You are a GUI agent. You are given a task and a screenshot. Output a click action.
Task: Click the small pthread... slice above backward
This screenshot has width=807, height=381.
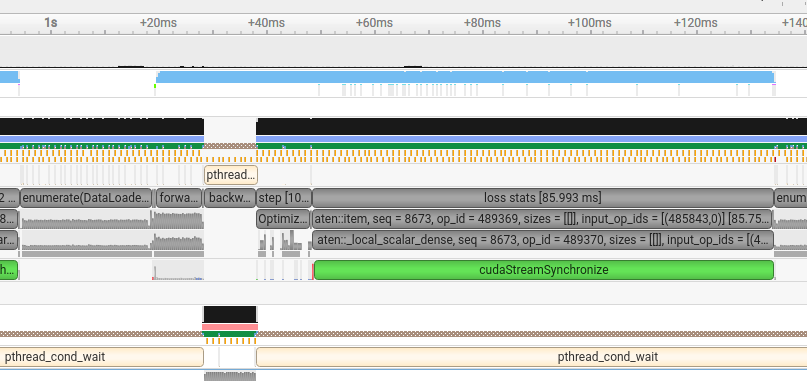click(x=231, y=175)
